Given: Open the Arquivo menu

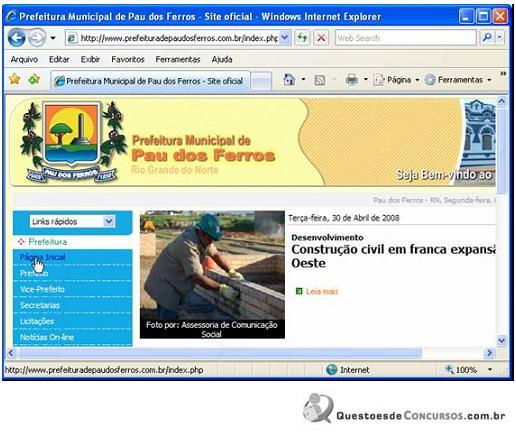Looking at the screenshot, I should click(24, 59).
